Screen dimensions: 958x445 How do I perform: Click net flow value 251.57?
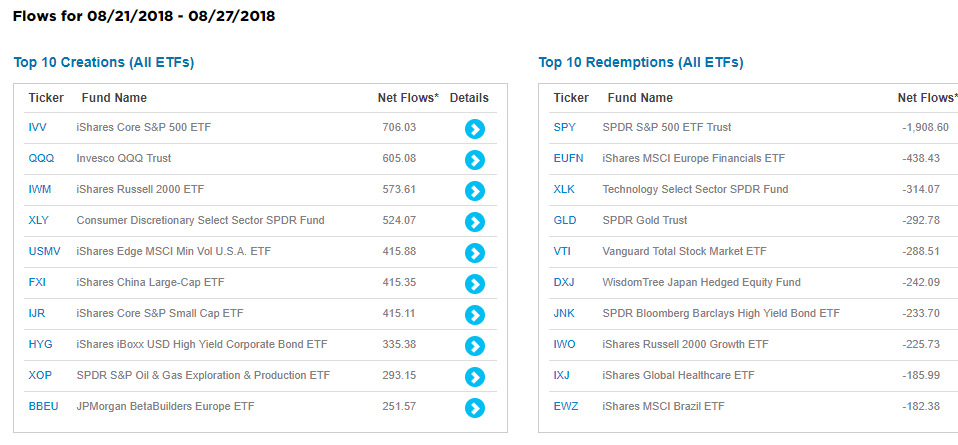399,406
